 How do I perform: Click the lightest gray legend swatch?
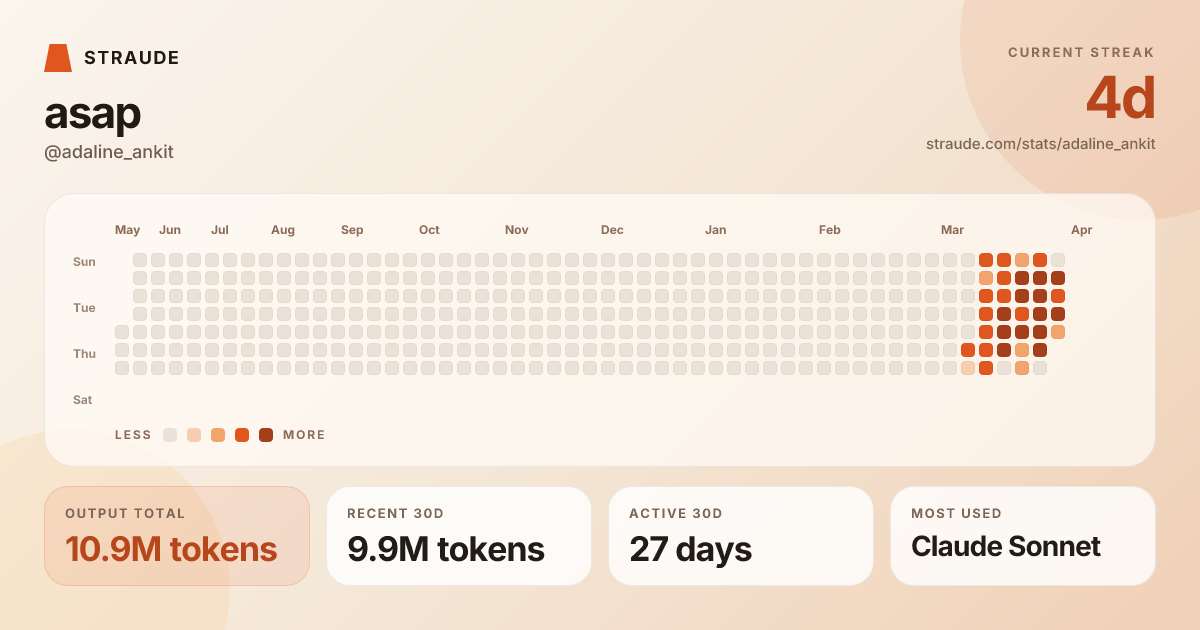pyautogui.click(x=170, y=435)
